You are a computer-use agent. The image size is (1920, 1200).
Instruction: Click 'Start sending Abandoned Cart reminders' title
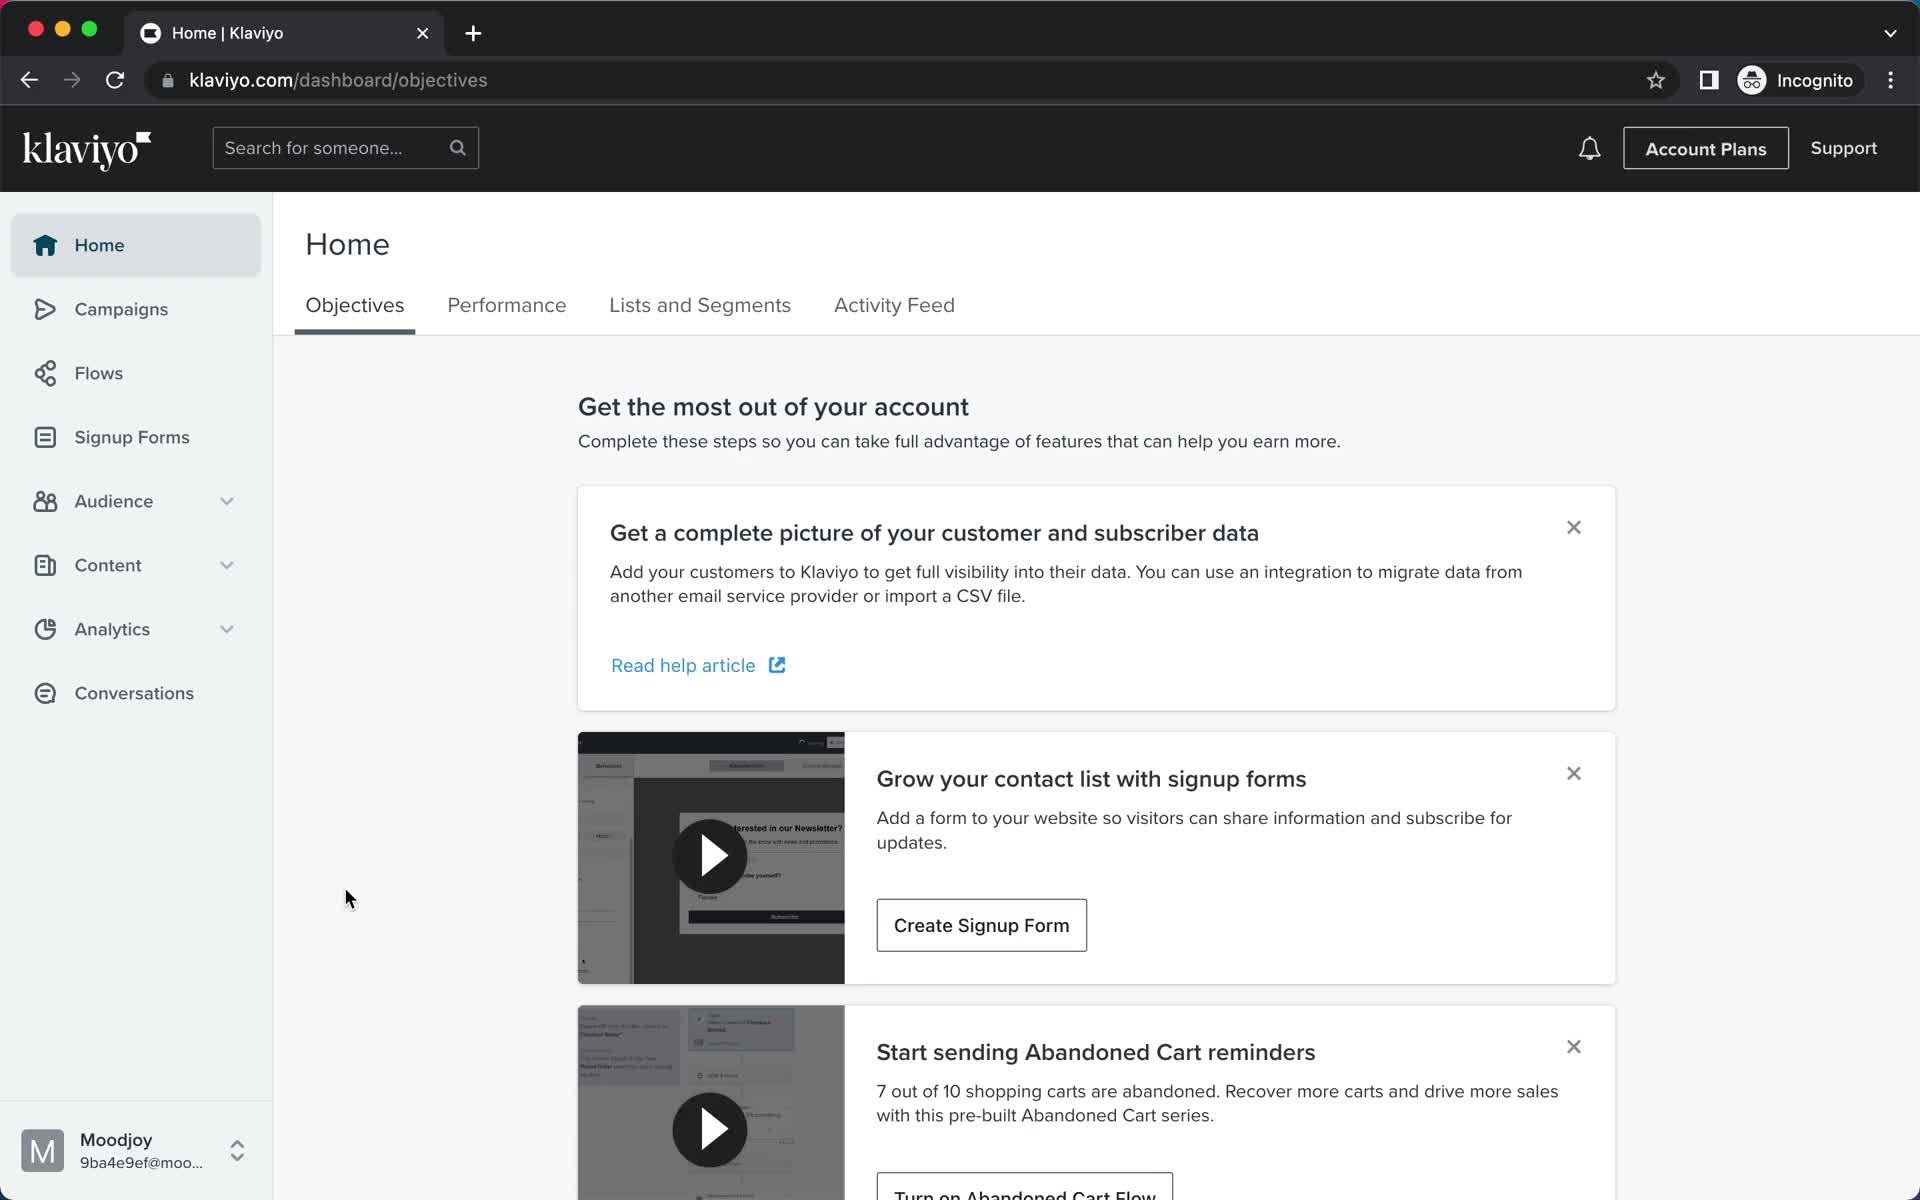(1096, 1052)
